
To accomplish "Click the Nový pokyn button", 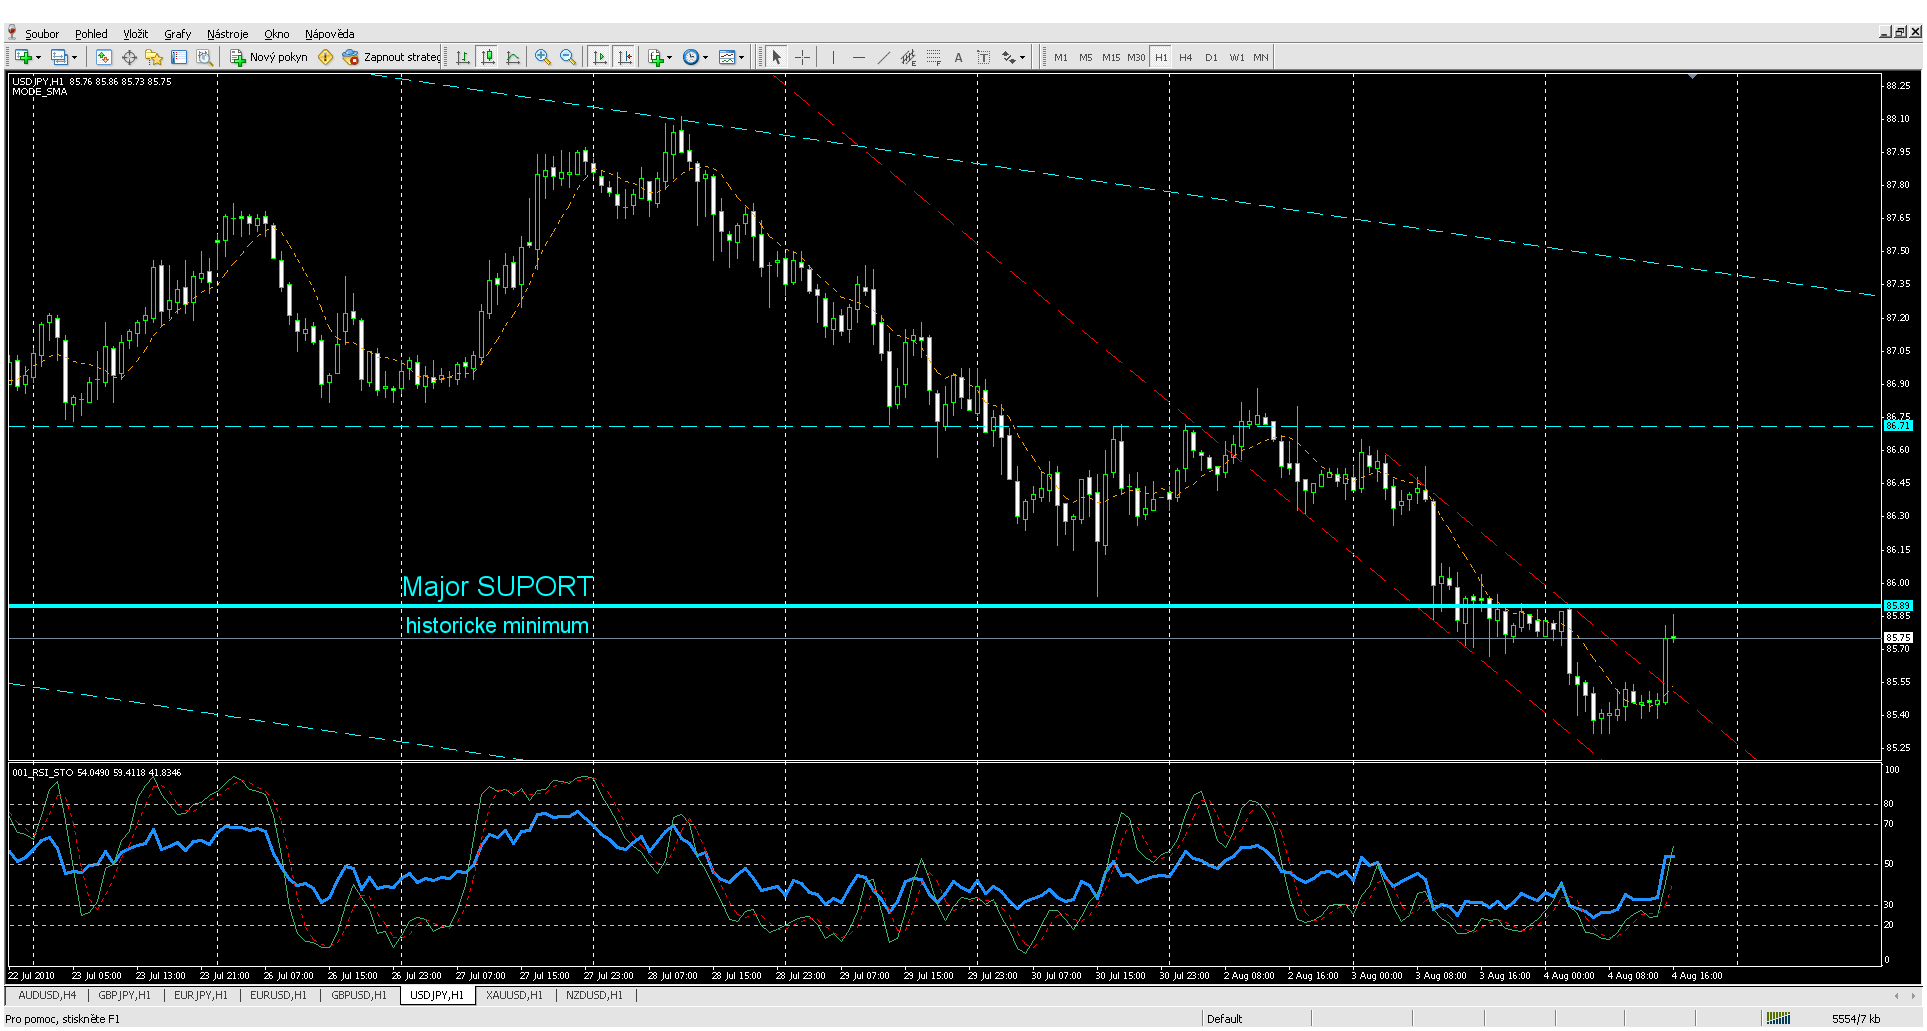I will (269, 57).
